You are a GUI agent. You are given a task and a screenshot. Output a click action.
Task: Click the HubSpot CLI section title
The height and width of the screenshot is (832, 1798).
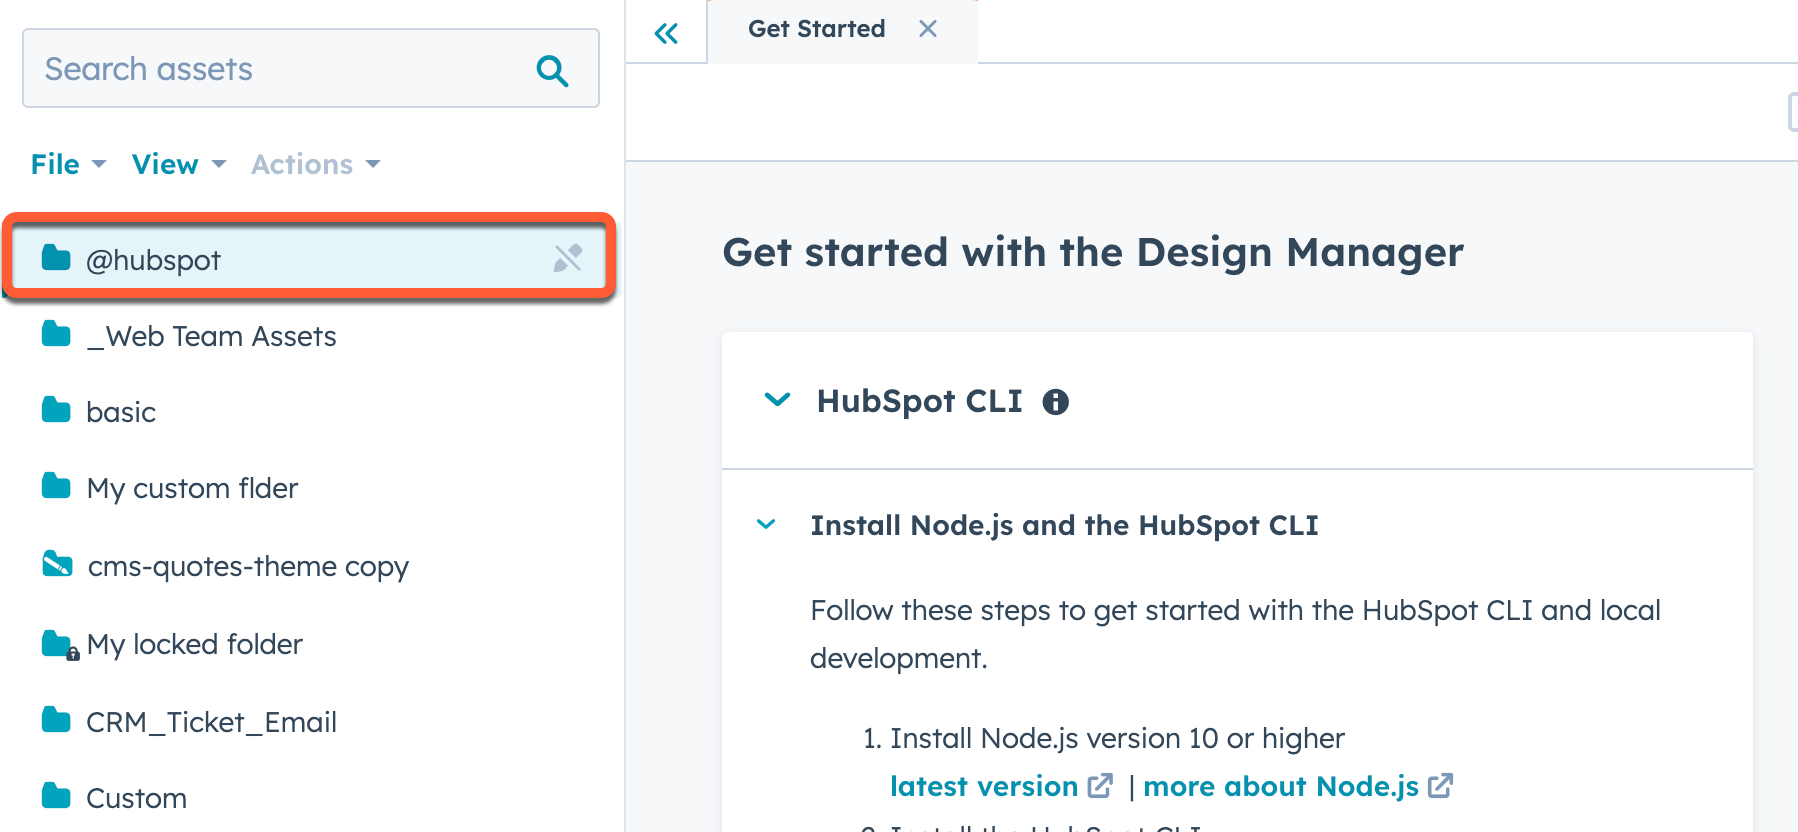tap(919, 401)
